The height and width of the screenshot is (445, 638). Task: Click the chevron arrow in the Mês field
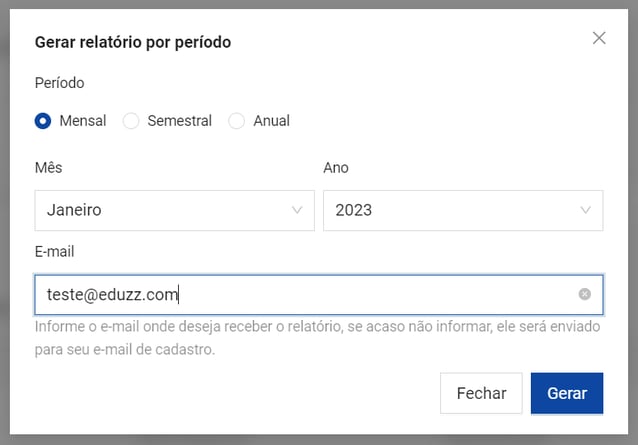pyautogui.click(x=297, y=210)
